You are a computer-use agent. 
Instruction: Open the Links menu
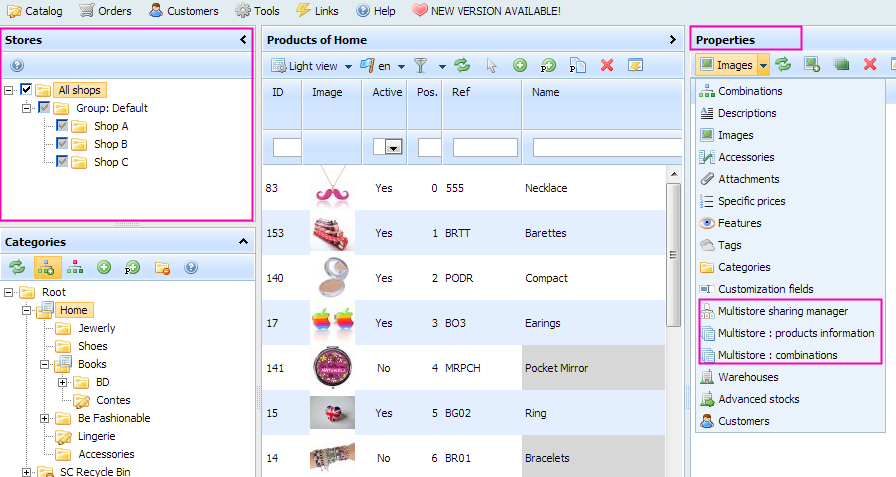(317, 11)
